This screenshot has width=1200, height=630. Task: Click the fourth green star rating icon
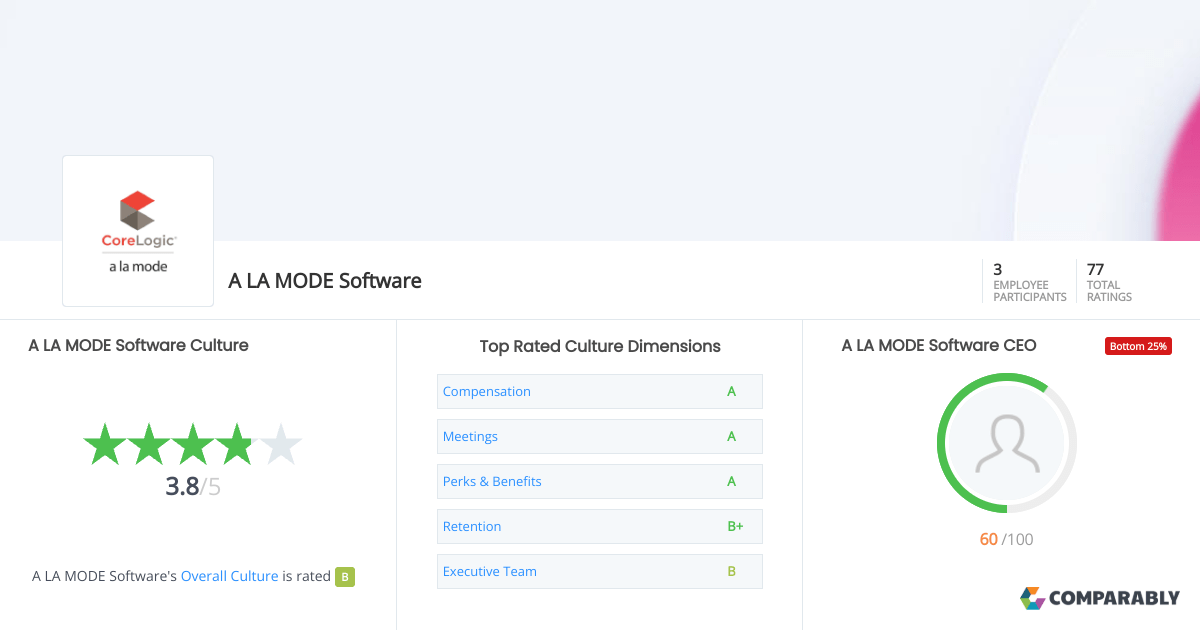[237, 443]
